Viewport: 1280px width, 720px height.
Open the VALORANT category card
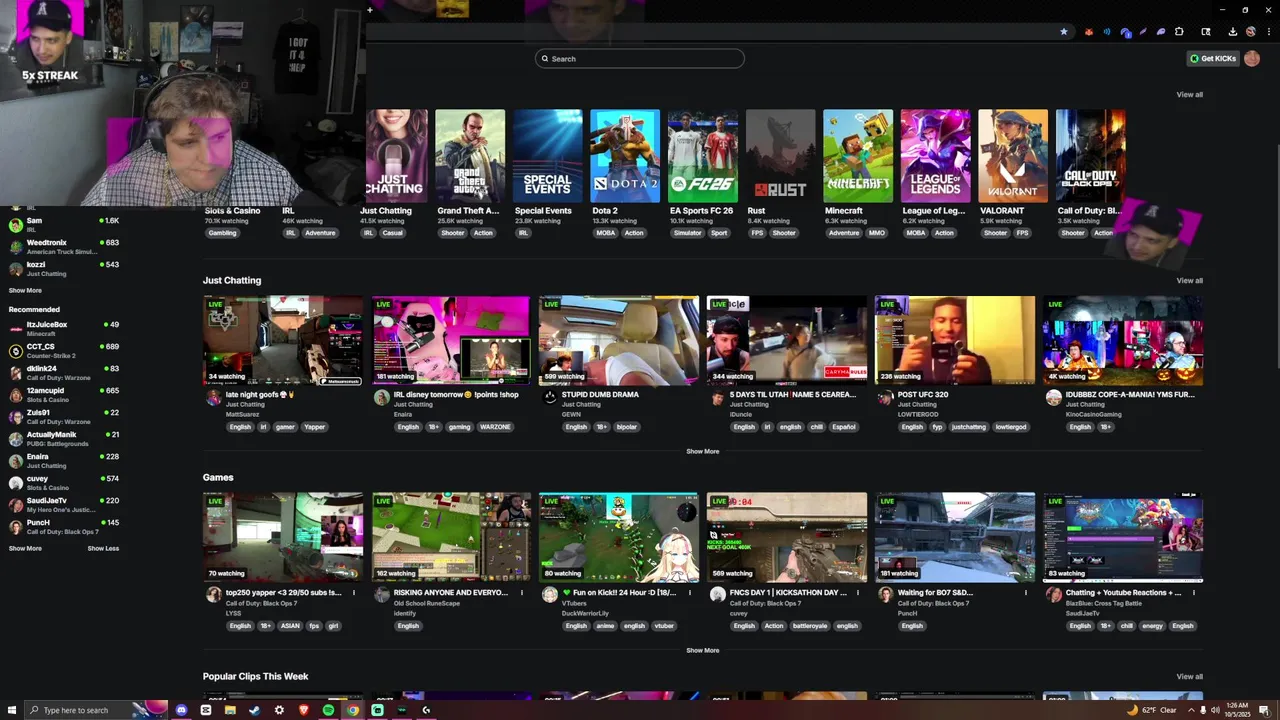1013,156
